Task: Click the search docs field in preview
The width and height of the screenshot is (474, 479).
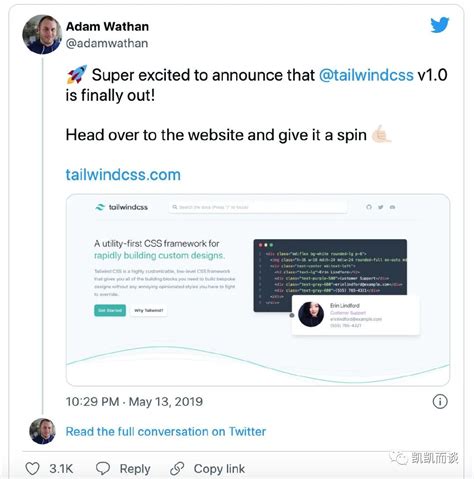Action: pos(258,207)
